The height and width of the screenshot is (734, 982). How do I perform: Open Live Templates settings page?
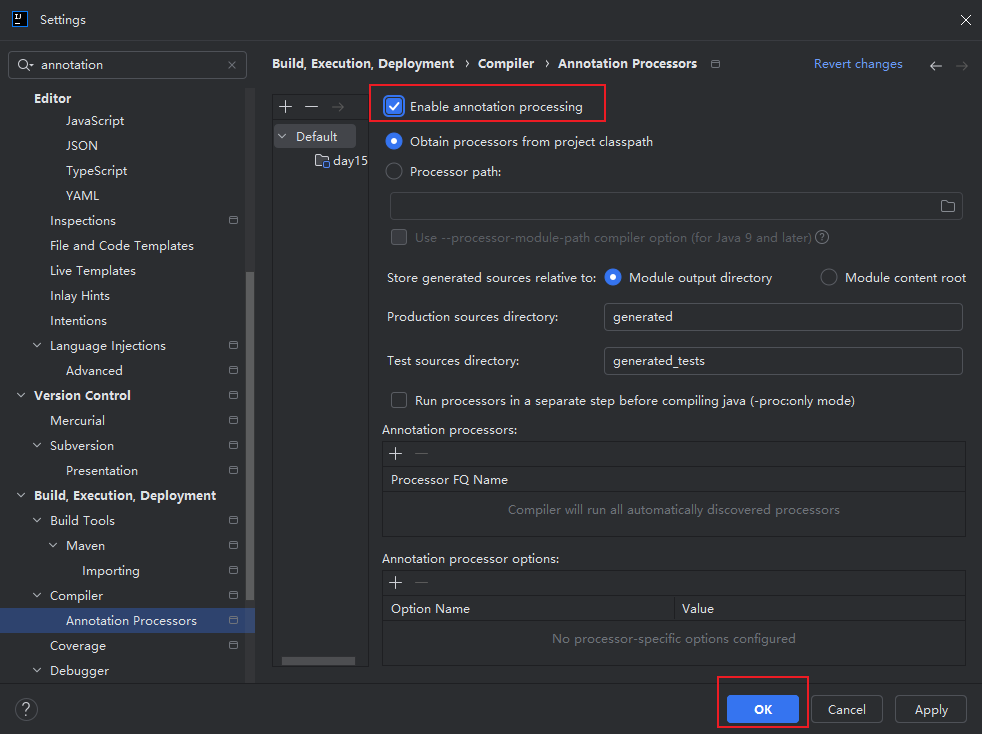point(93,271)
